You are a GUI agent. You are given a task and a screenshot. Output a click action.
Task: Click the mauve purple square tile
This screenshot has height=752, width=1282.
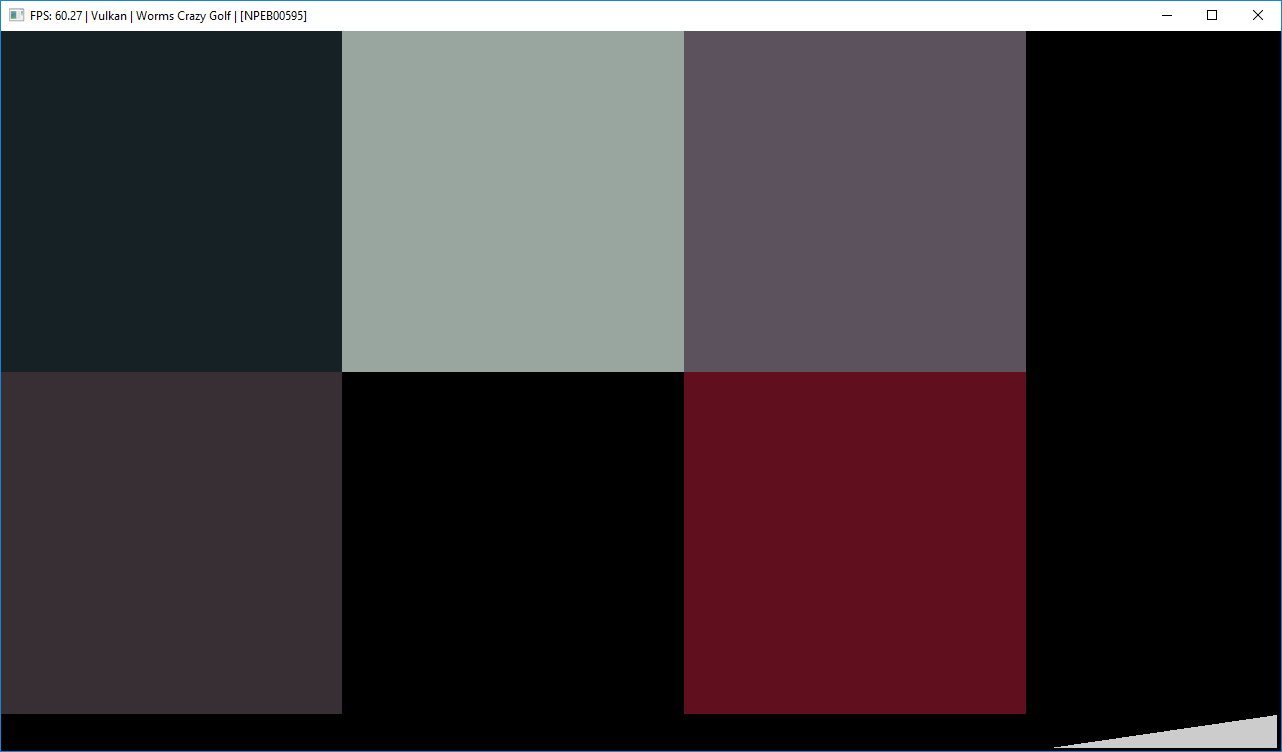coord(855,201)
